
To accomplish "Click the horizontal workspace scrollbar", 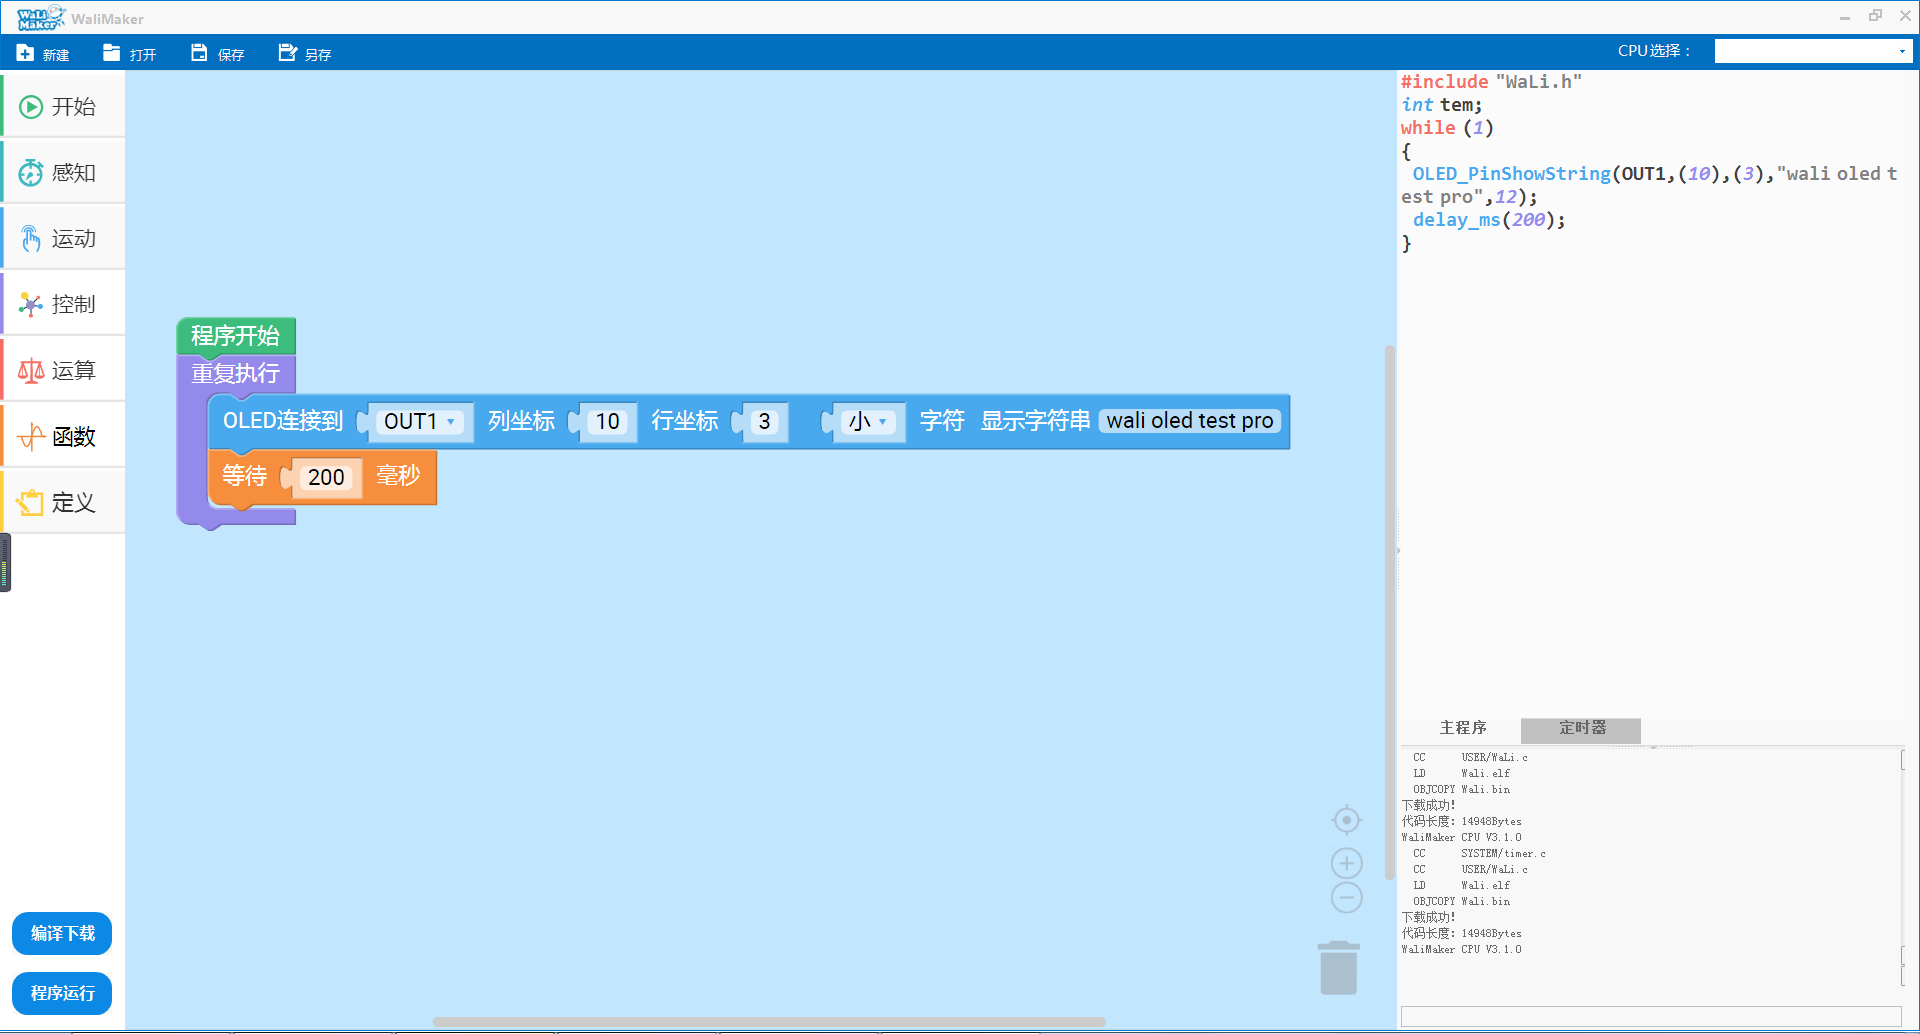I will tap(768, 1022).
